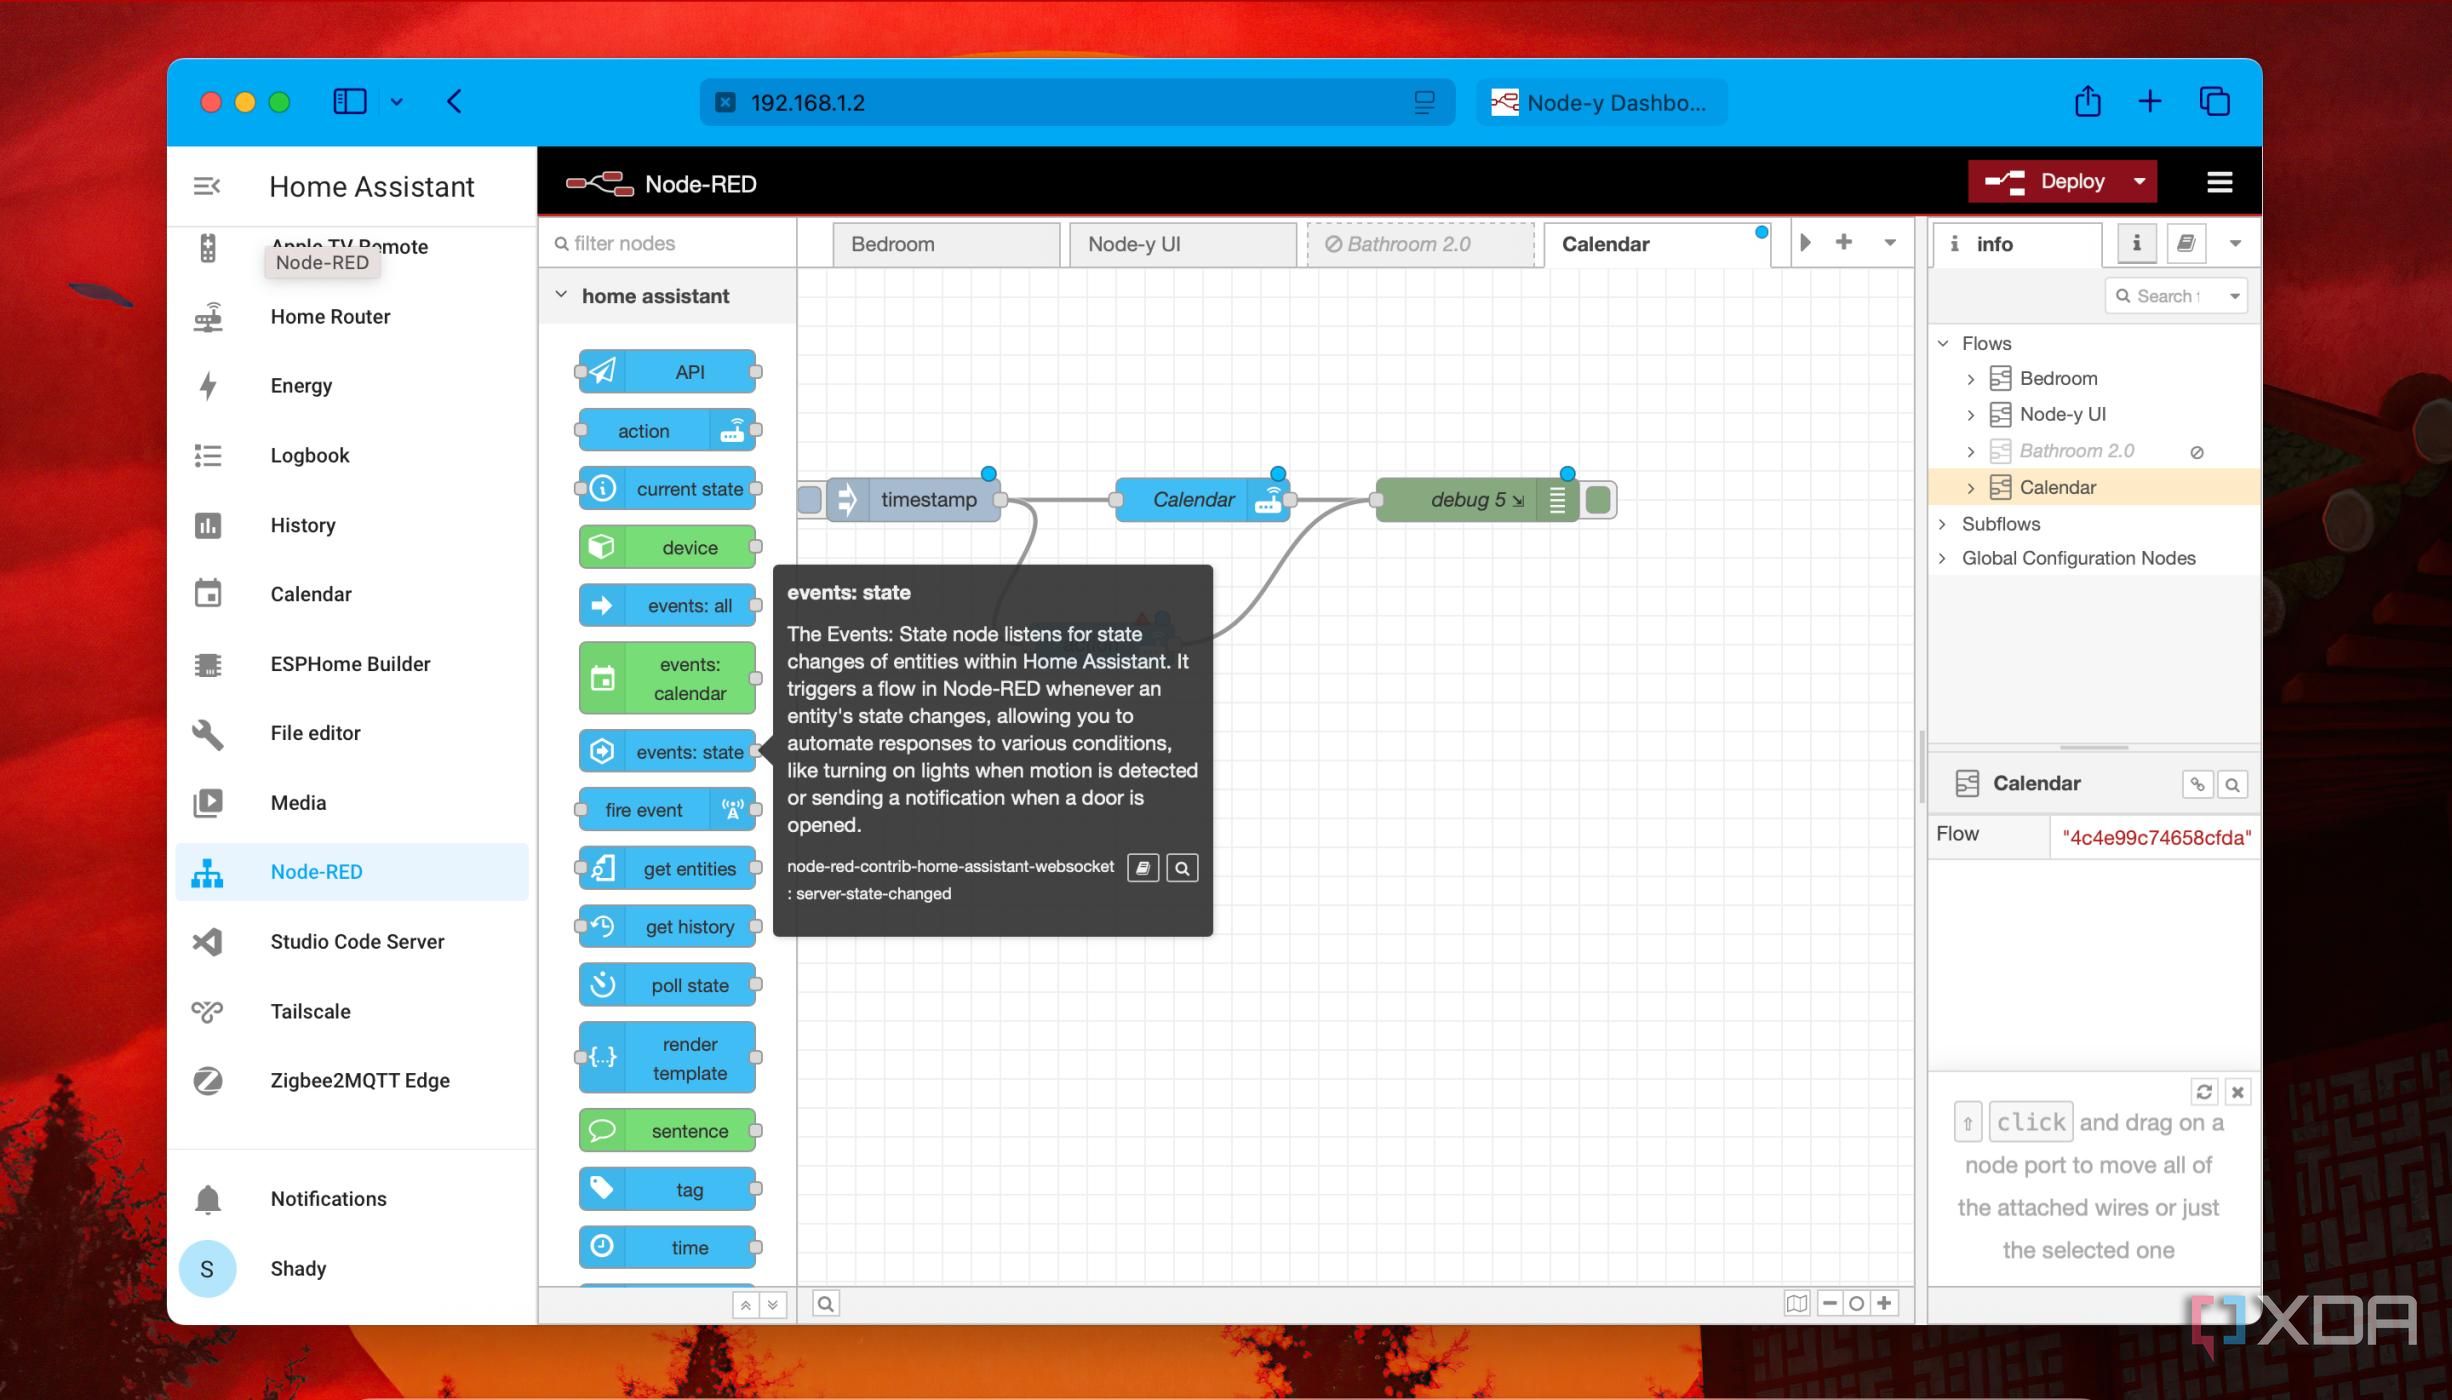Click the Notifications bell item

click(352, 1198)
